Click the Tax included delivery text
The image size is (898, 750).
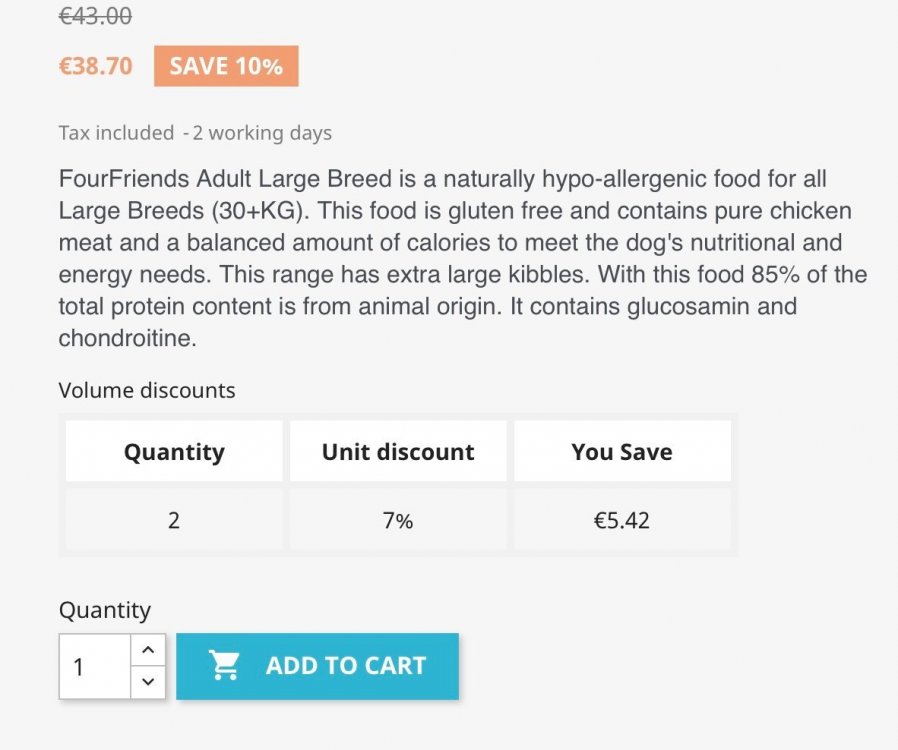(x=195, y=132)
